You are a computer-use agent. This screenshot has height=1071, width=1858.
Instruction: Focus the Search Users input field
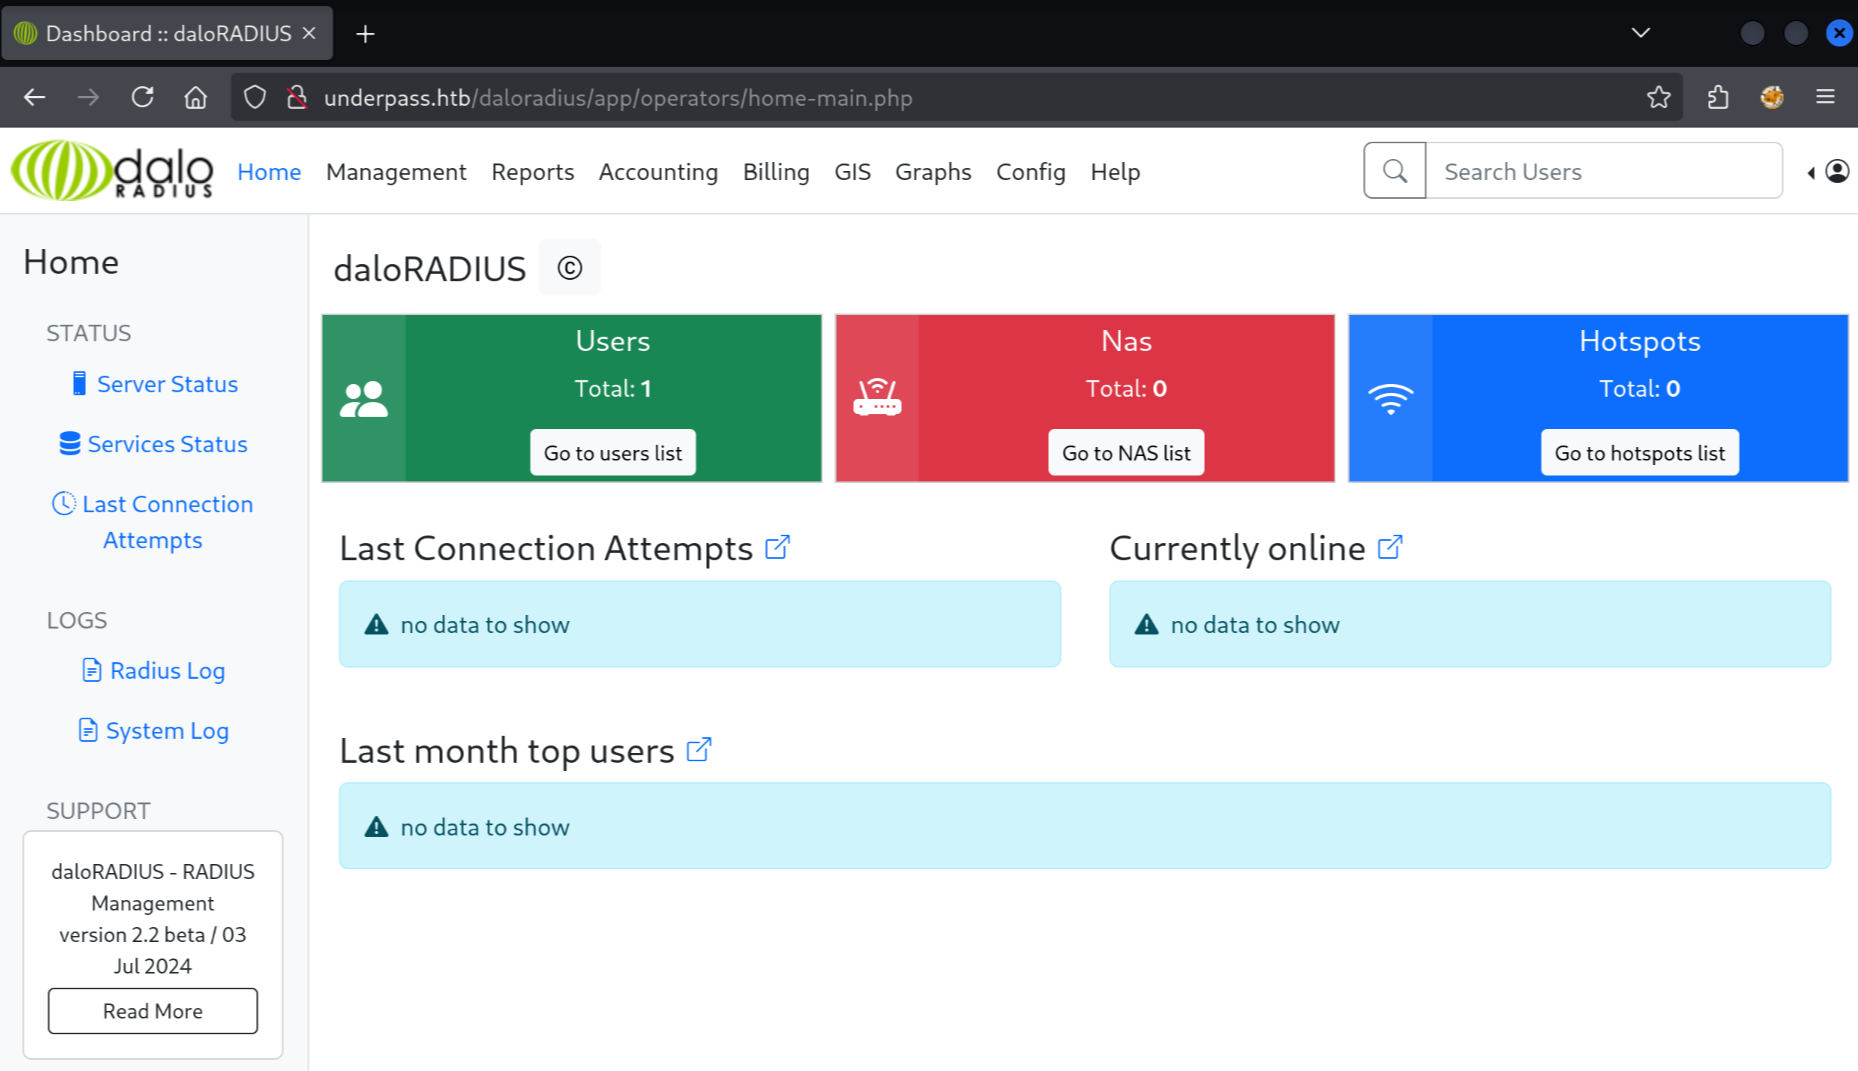pyautogui.click(x=1604, y=171)
